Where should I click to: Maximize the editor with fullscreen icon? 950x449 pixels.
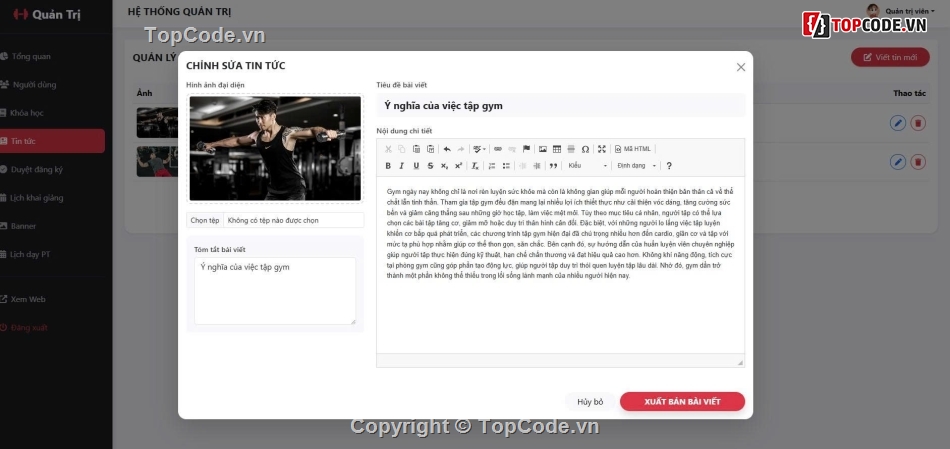tap(602, 149)
